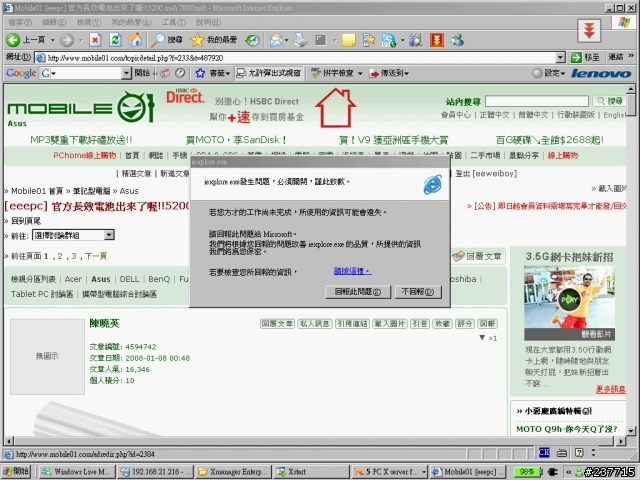The width and height of the screenshot is (640, 480).
Task: Click the MOTO Q9h article link
Action: click(x=566, y=429)
